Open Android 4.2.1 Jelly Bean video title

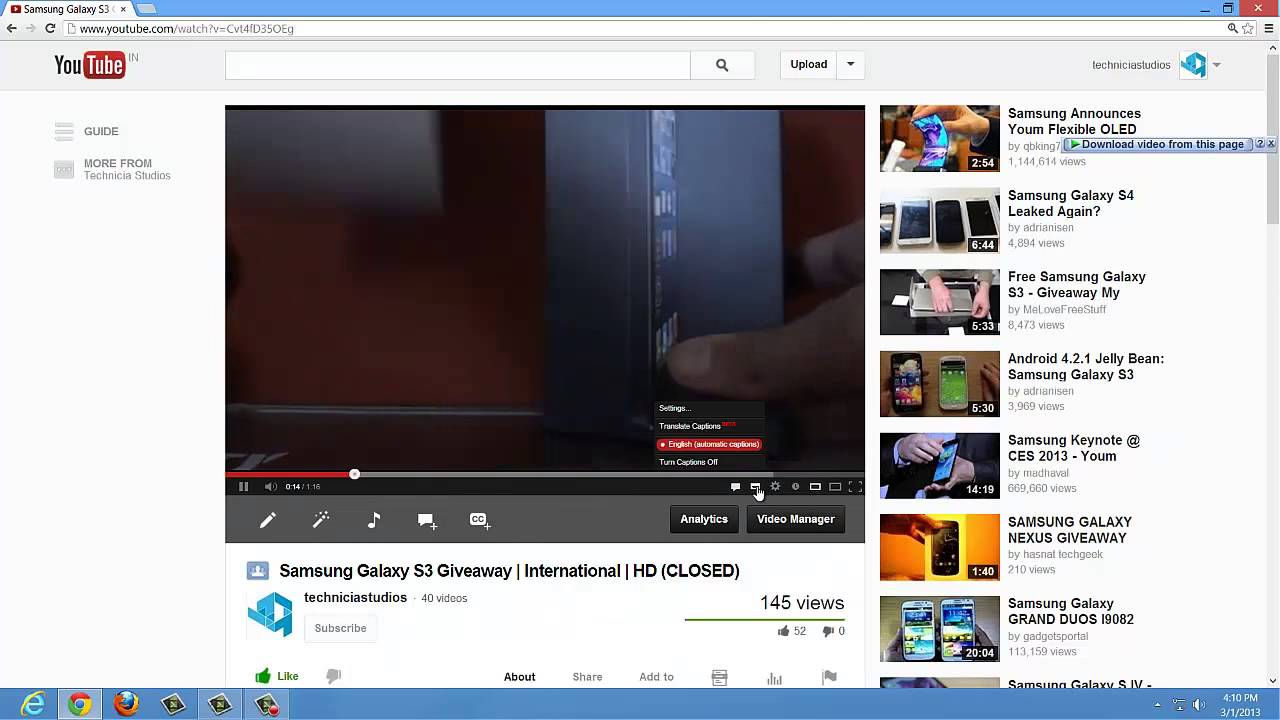(x=1086, y=366)
